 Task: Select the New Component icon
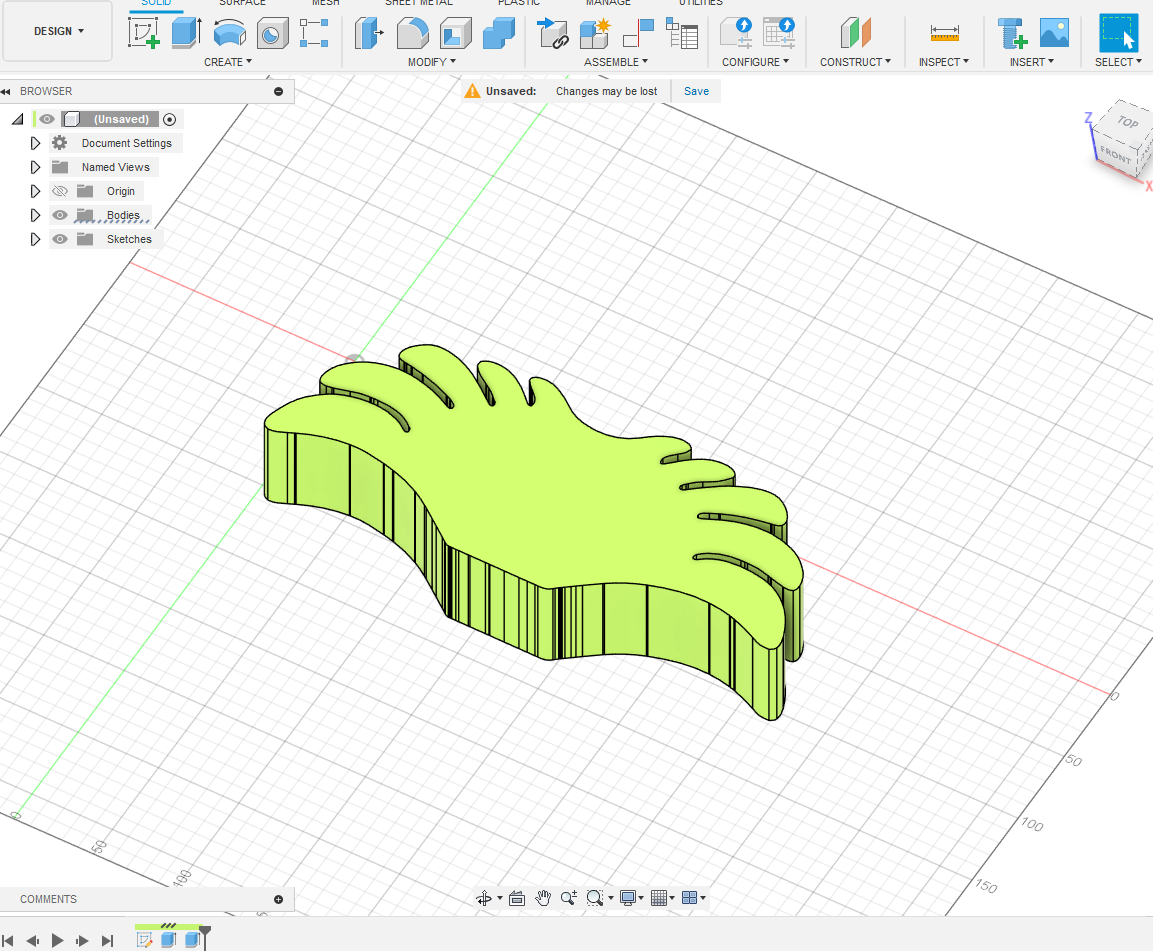tap(596, 33)
